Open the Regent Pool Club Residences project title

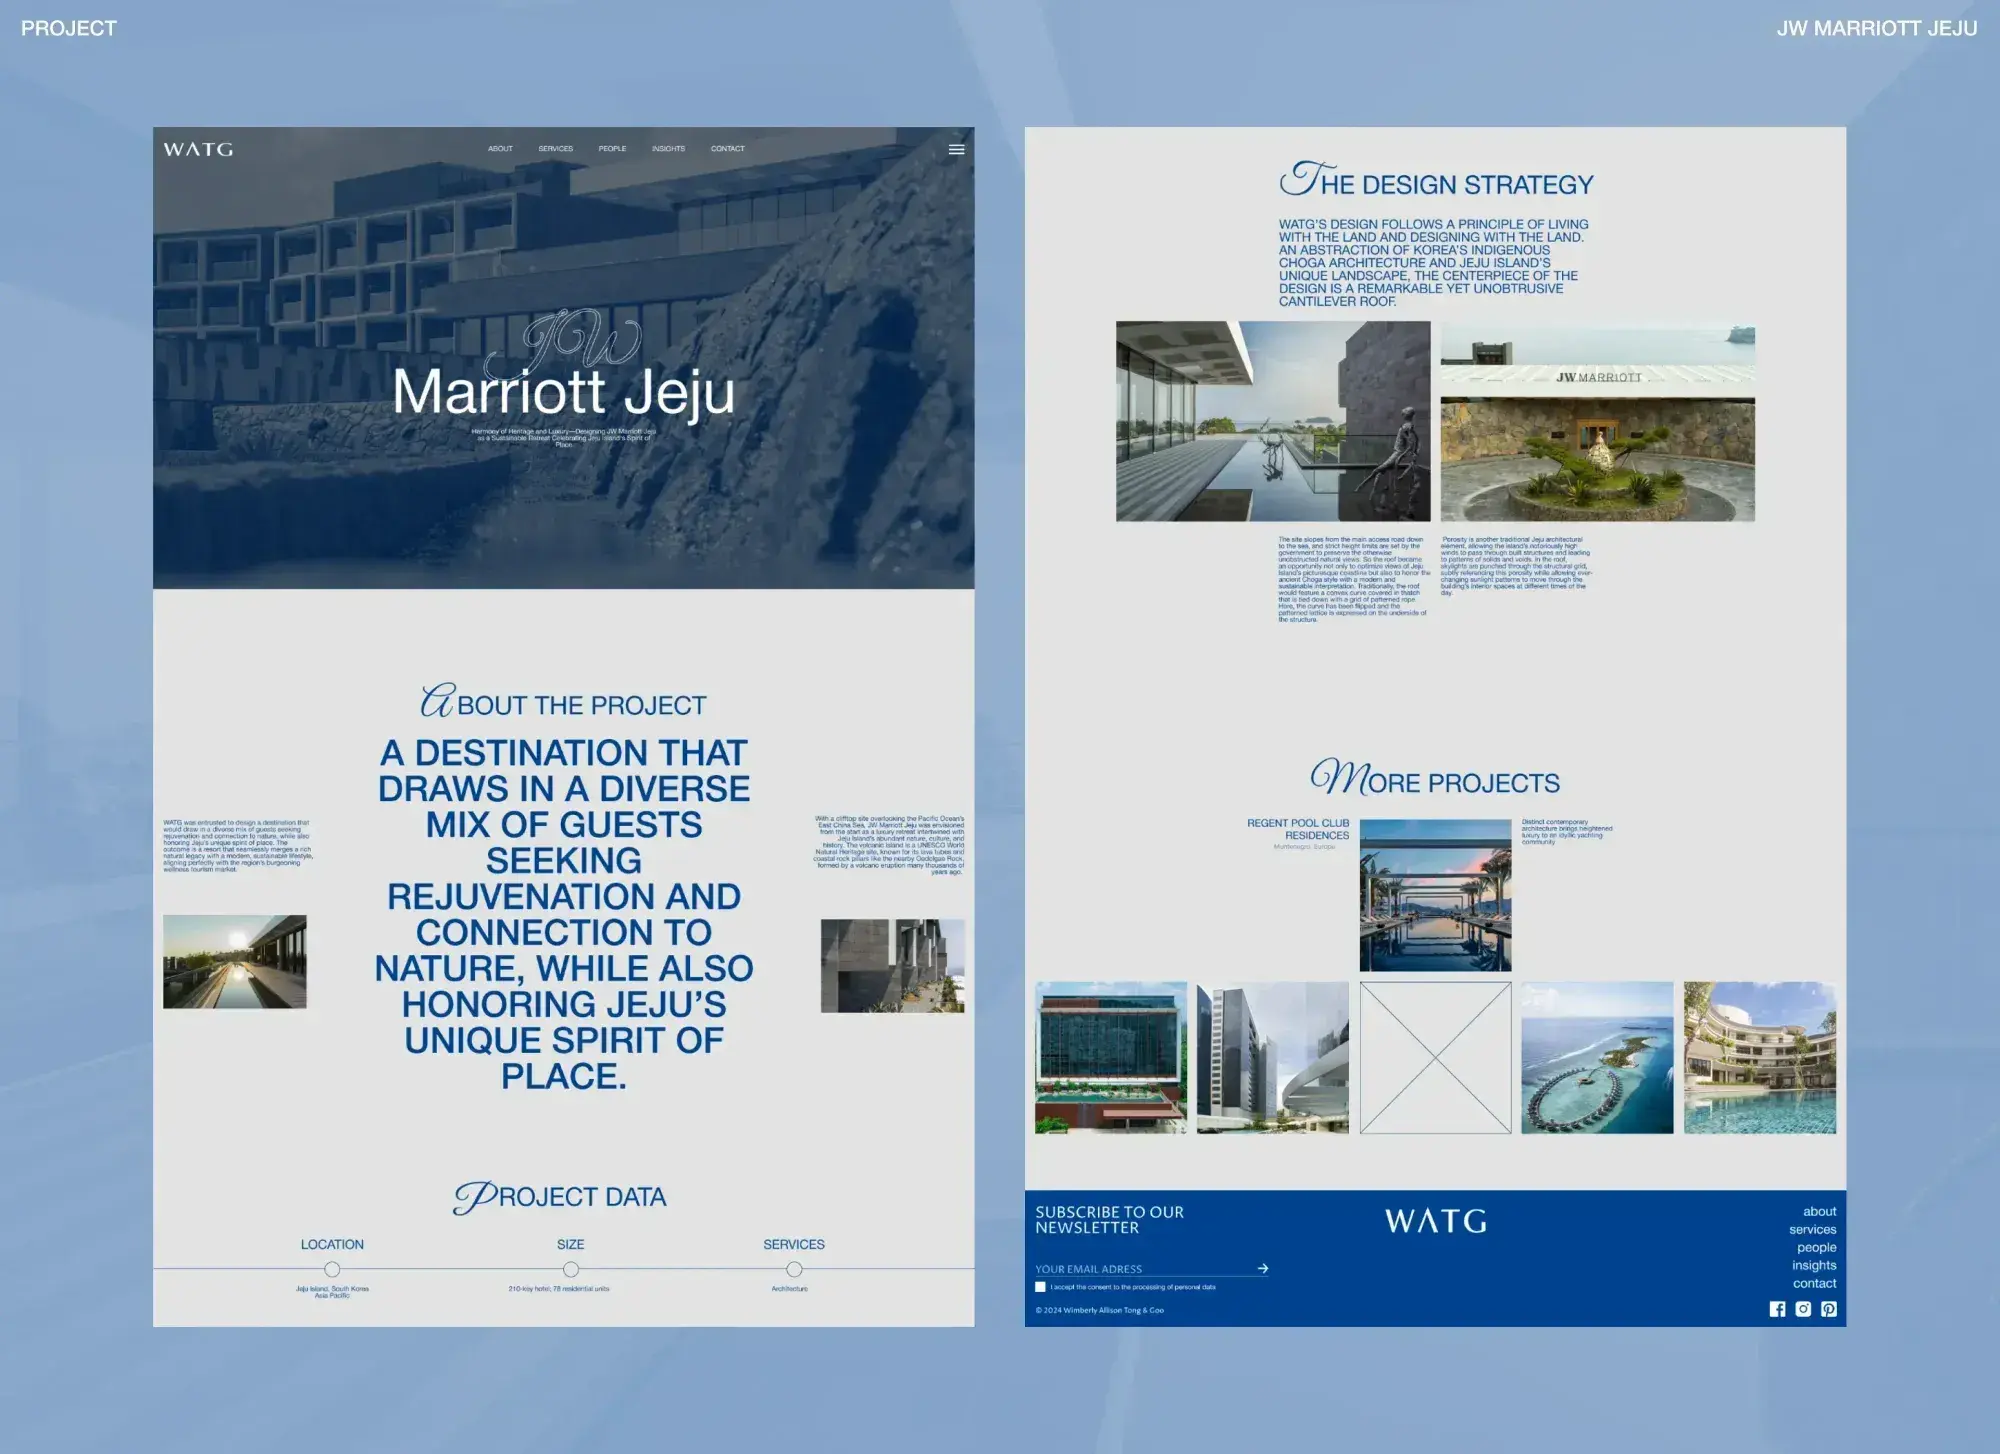click(x=1298, y=829)
